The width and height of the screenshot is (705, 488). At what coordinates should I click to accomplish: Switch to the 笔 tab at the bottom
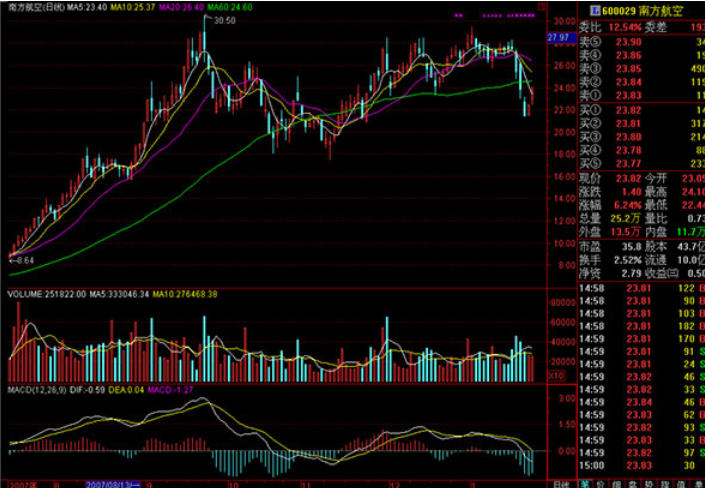[x=586, y=481]
